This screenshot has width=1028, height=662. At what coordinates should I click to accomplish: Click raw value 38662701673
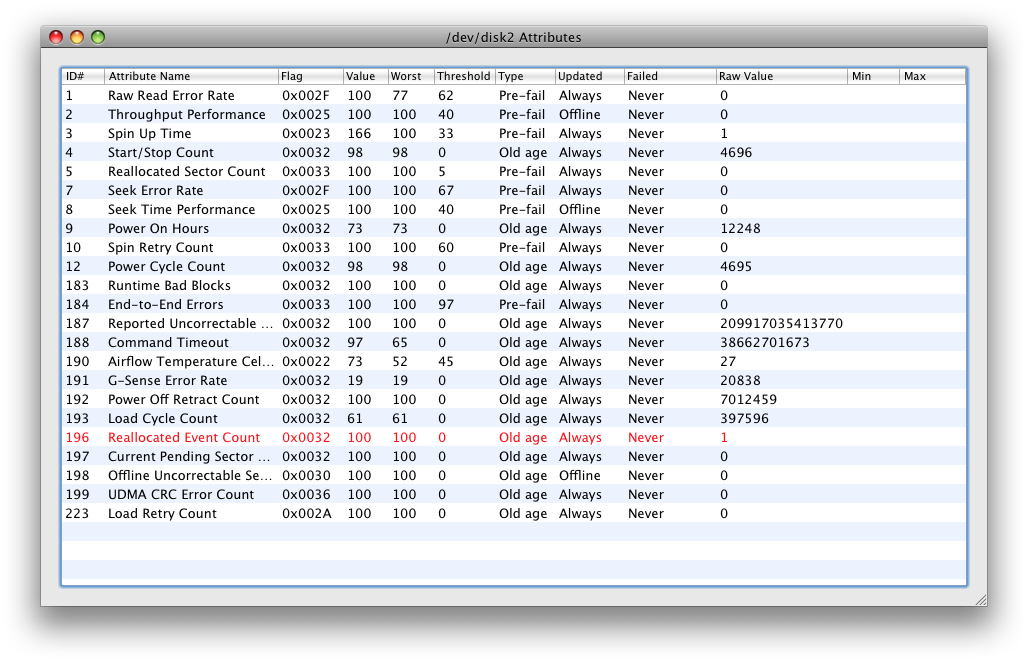pyautogui.click(x=764, y=343)
